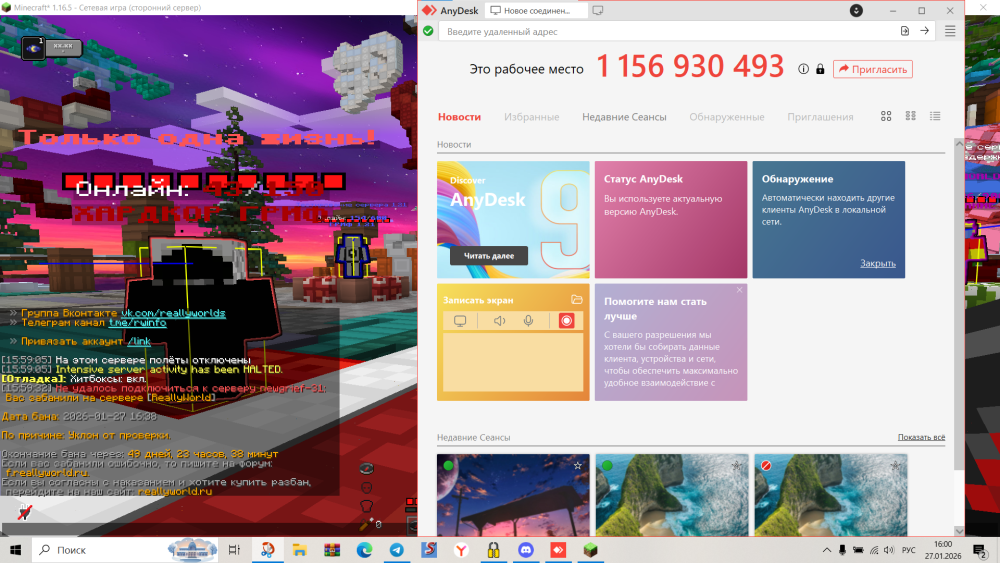Click the AnyDesk scrollbar down arrow

tap(959, 530)
